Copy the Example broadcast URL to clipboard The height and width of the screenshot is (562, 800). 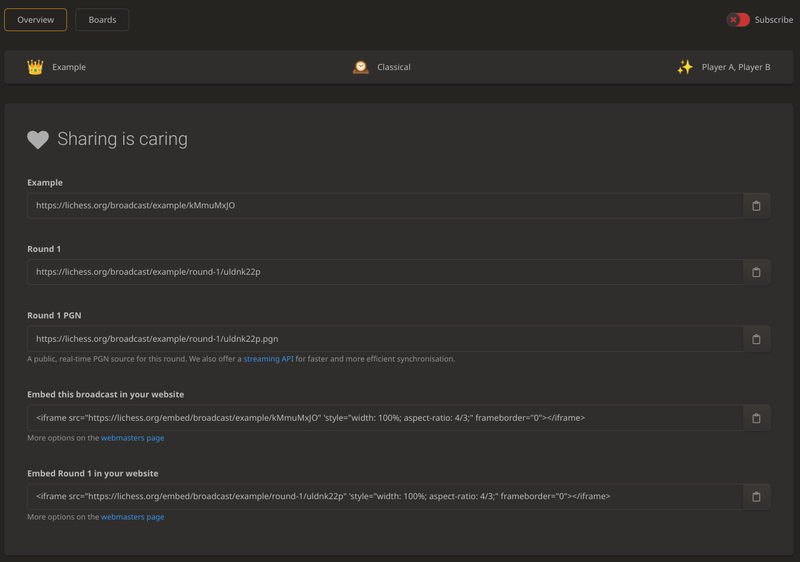756,206
